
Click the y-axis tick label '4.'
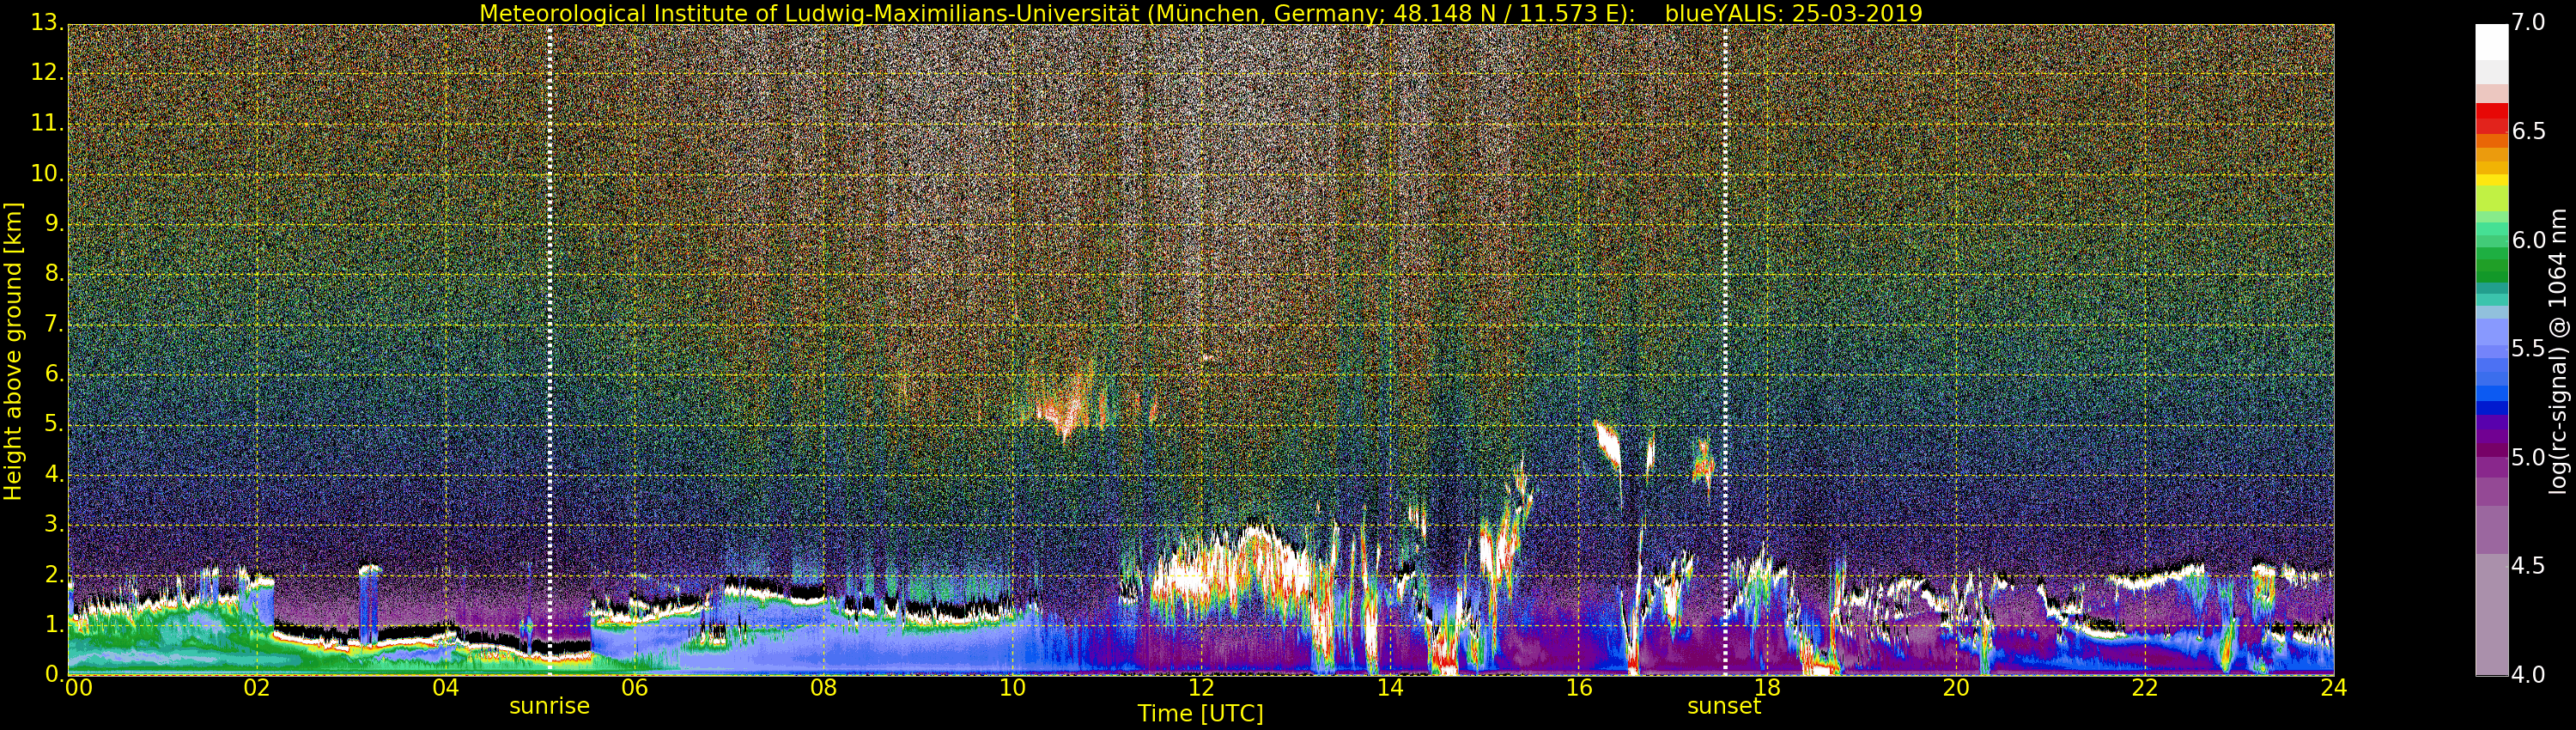(x=54, y=474)
